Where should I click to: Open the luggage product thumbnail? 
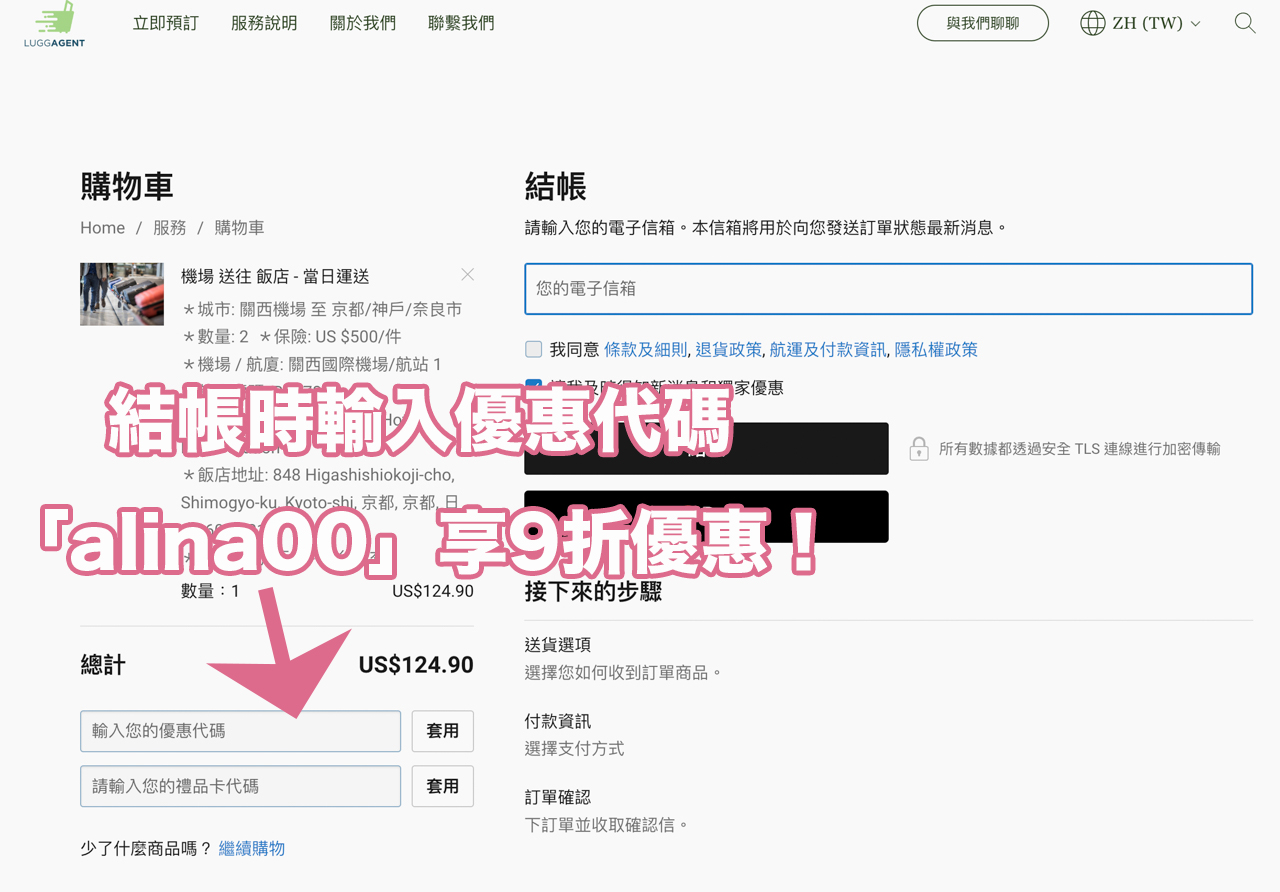click(122, 294)
